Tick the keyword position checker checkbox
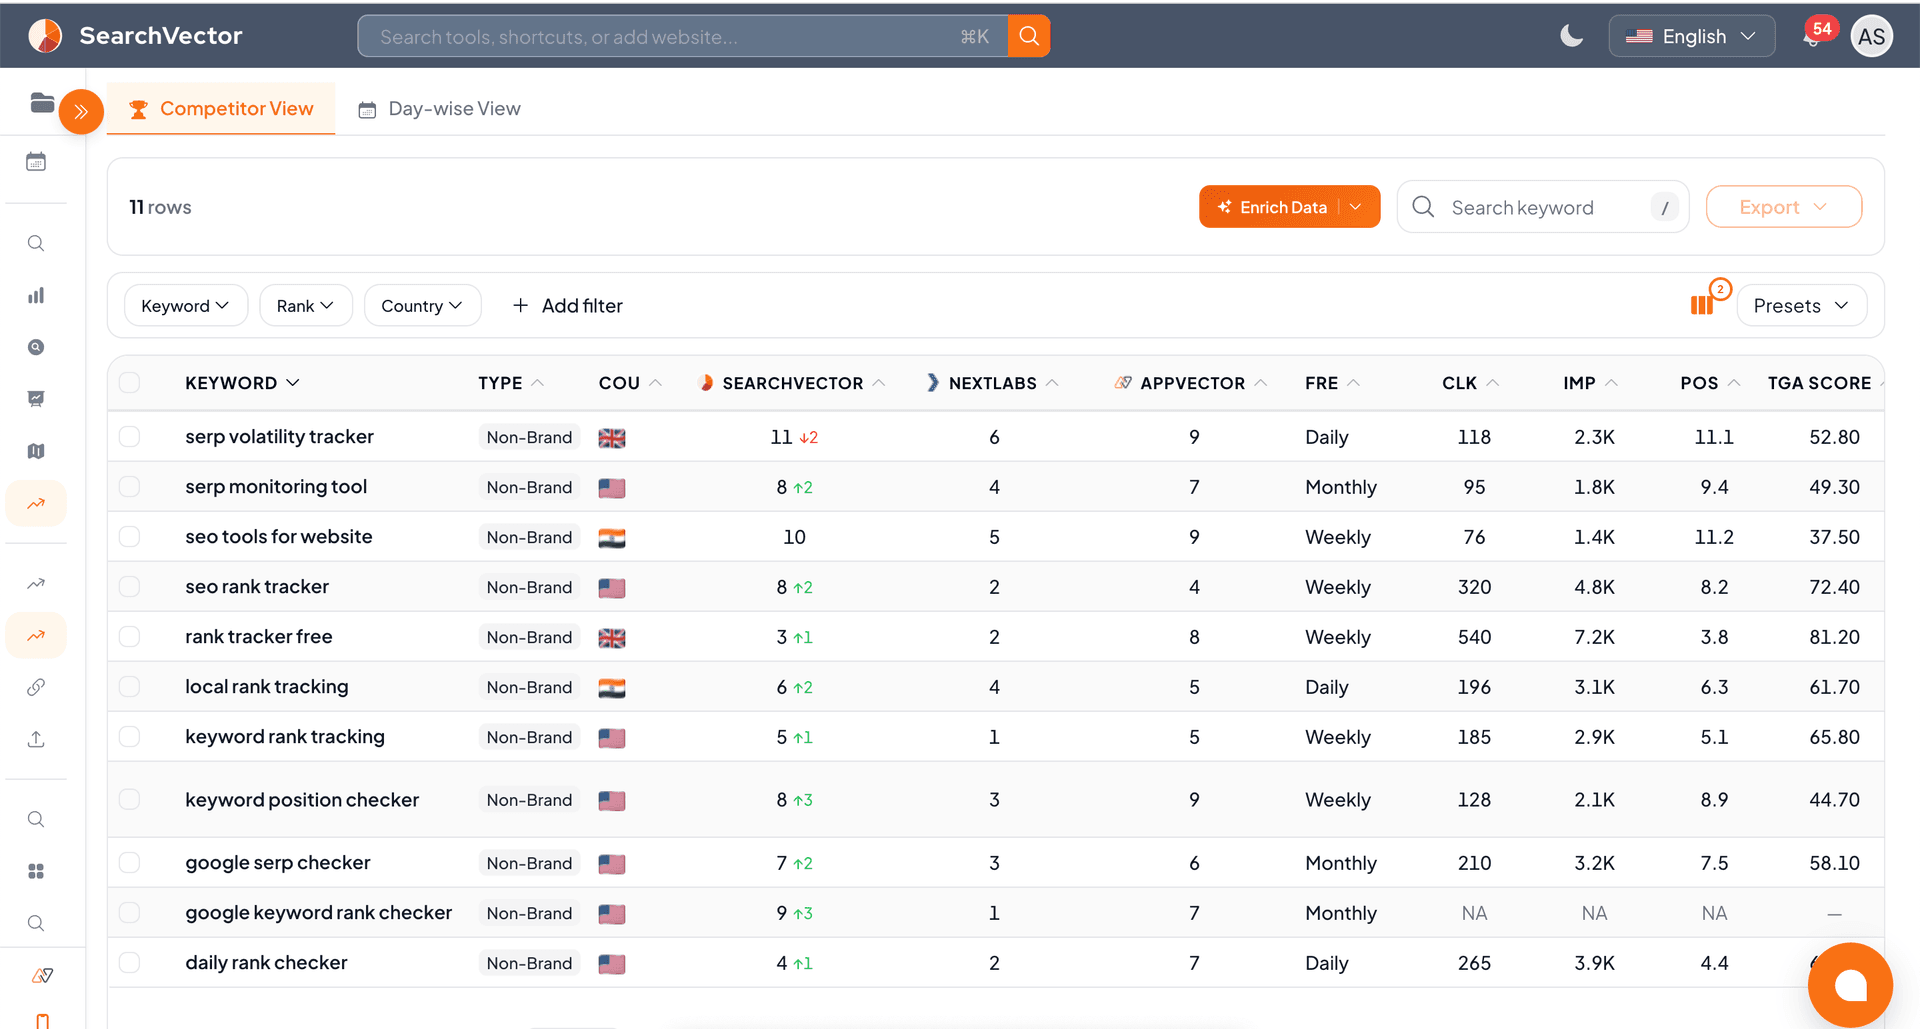The image size is (1920, 1029). [x=129, y=800]
